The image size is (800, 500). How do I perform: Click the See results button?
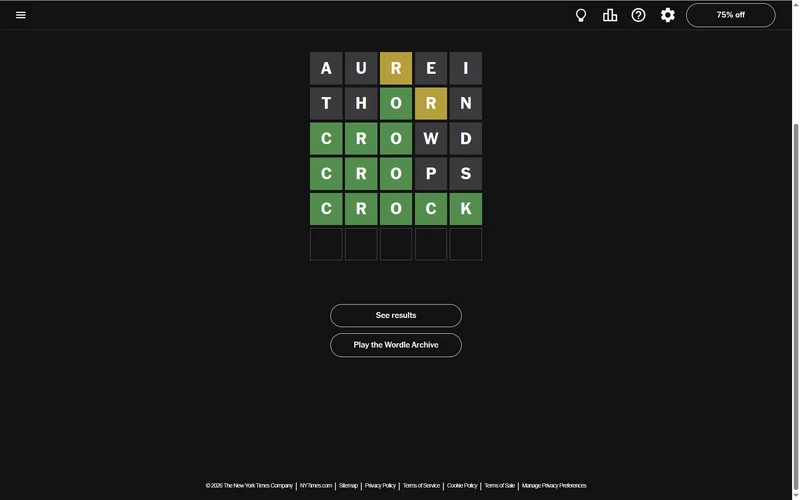pos(396,315)
